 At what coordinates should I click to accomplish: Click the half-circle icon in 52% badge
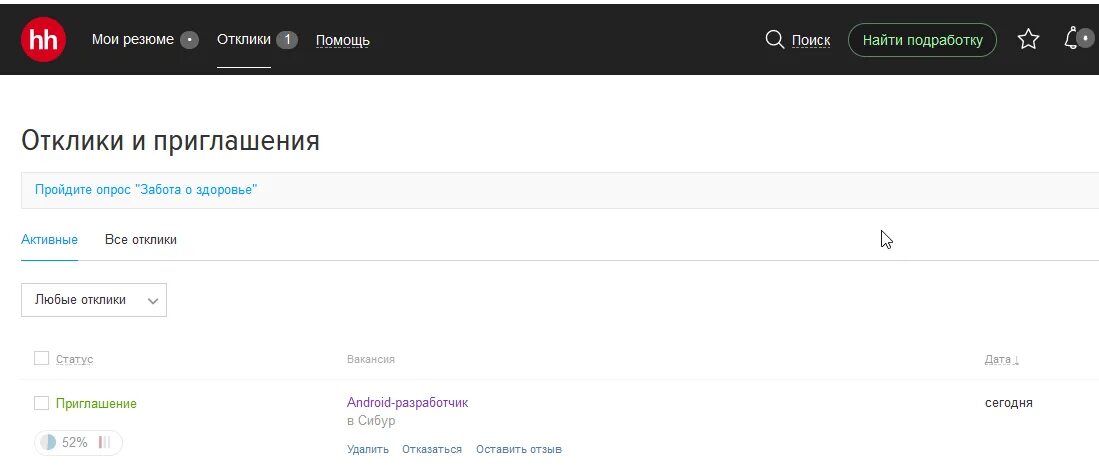[48, 442]
